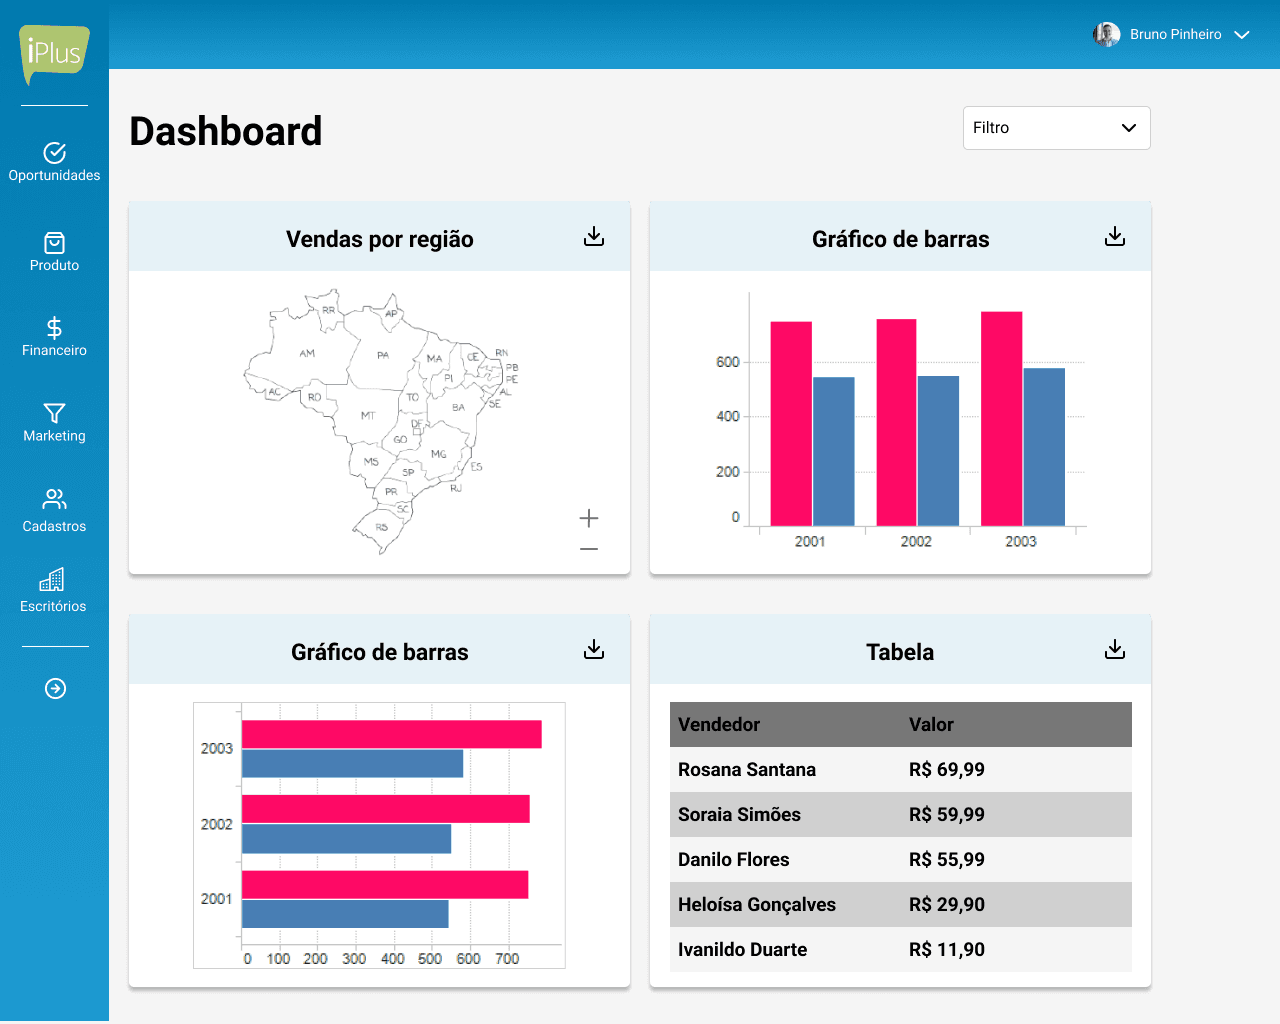Download the bottom Gráfico de barras chart
This screenshot has width=1280, height=1024.
(x=594, y=649)
